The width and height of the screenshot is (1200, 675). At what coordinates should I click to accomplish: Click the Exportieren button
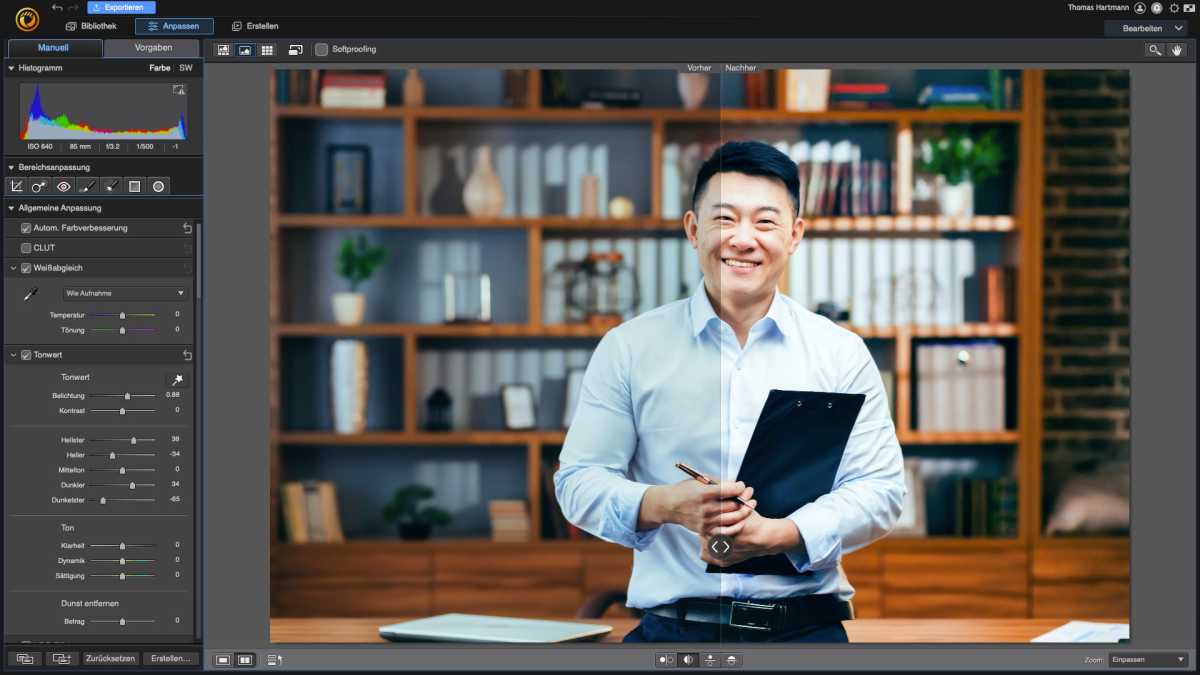click(122, 8)
